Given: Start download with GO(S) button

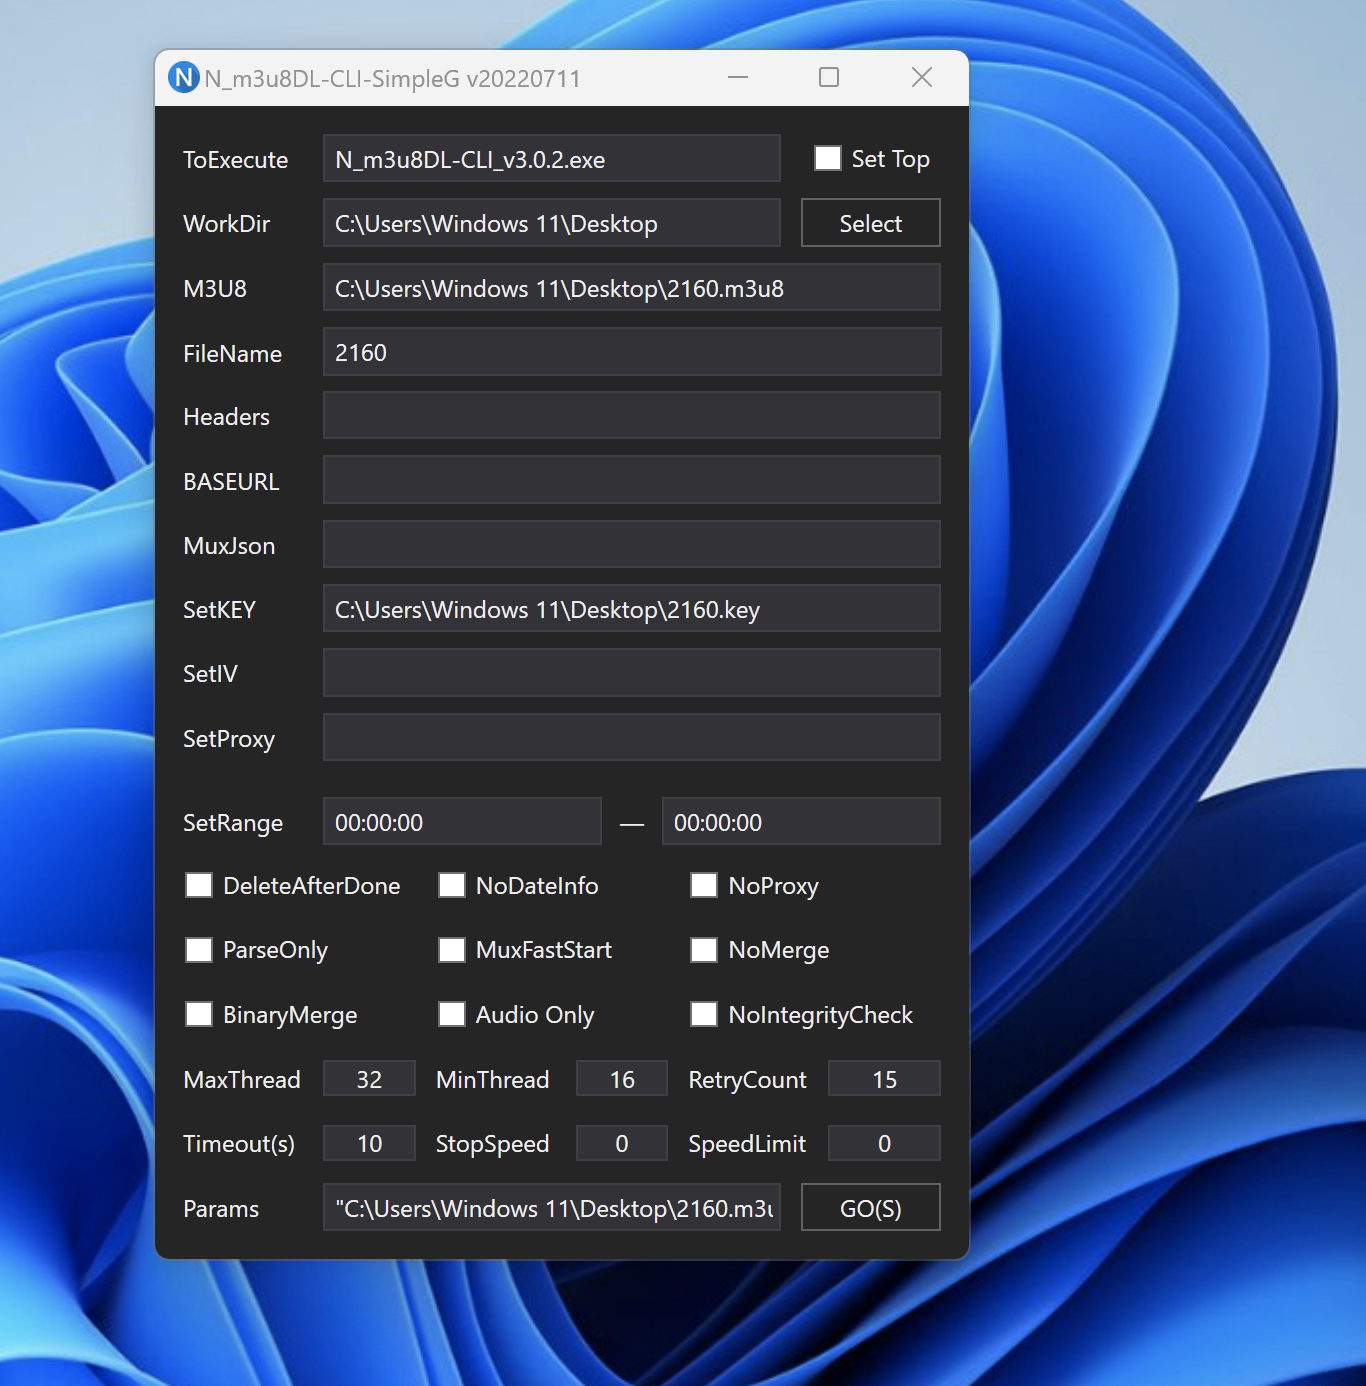Looking at the screenshot, I should click(871, 1207).
